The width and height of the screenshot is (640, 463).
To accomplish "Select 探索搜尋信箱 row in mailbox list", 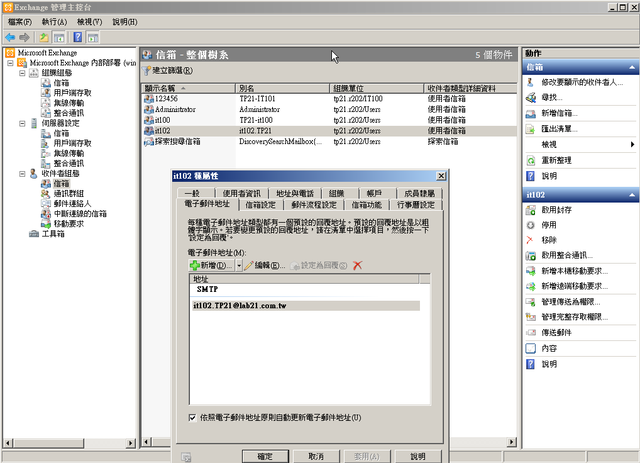I will click(329, 142).
